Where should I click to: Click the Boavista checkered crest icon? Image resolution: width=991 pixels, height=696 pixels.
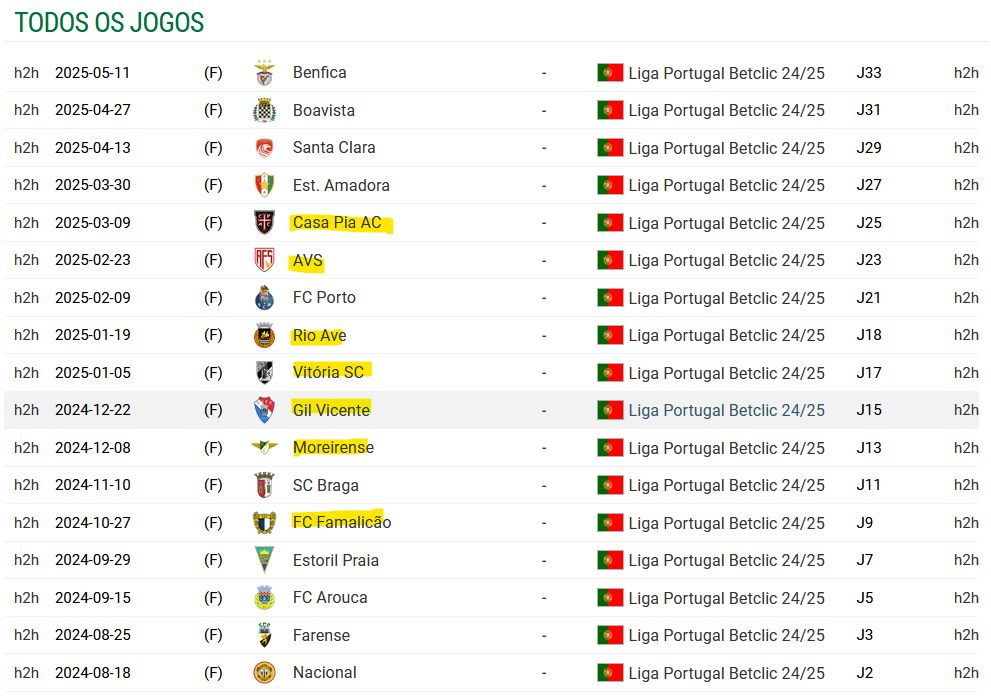point(264,111)
